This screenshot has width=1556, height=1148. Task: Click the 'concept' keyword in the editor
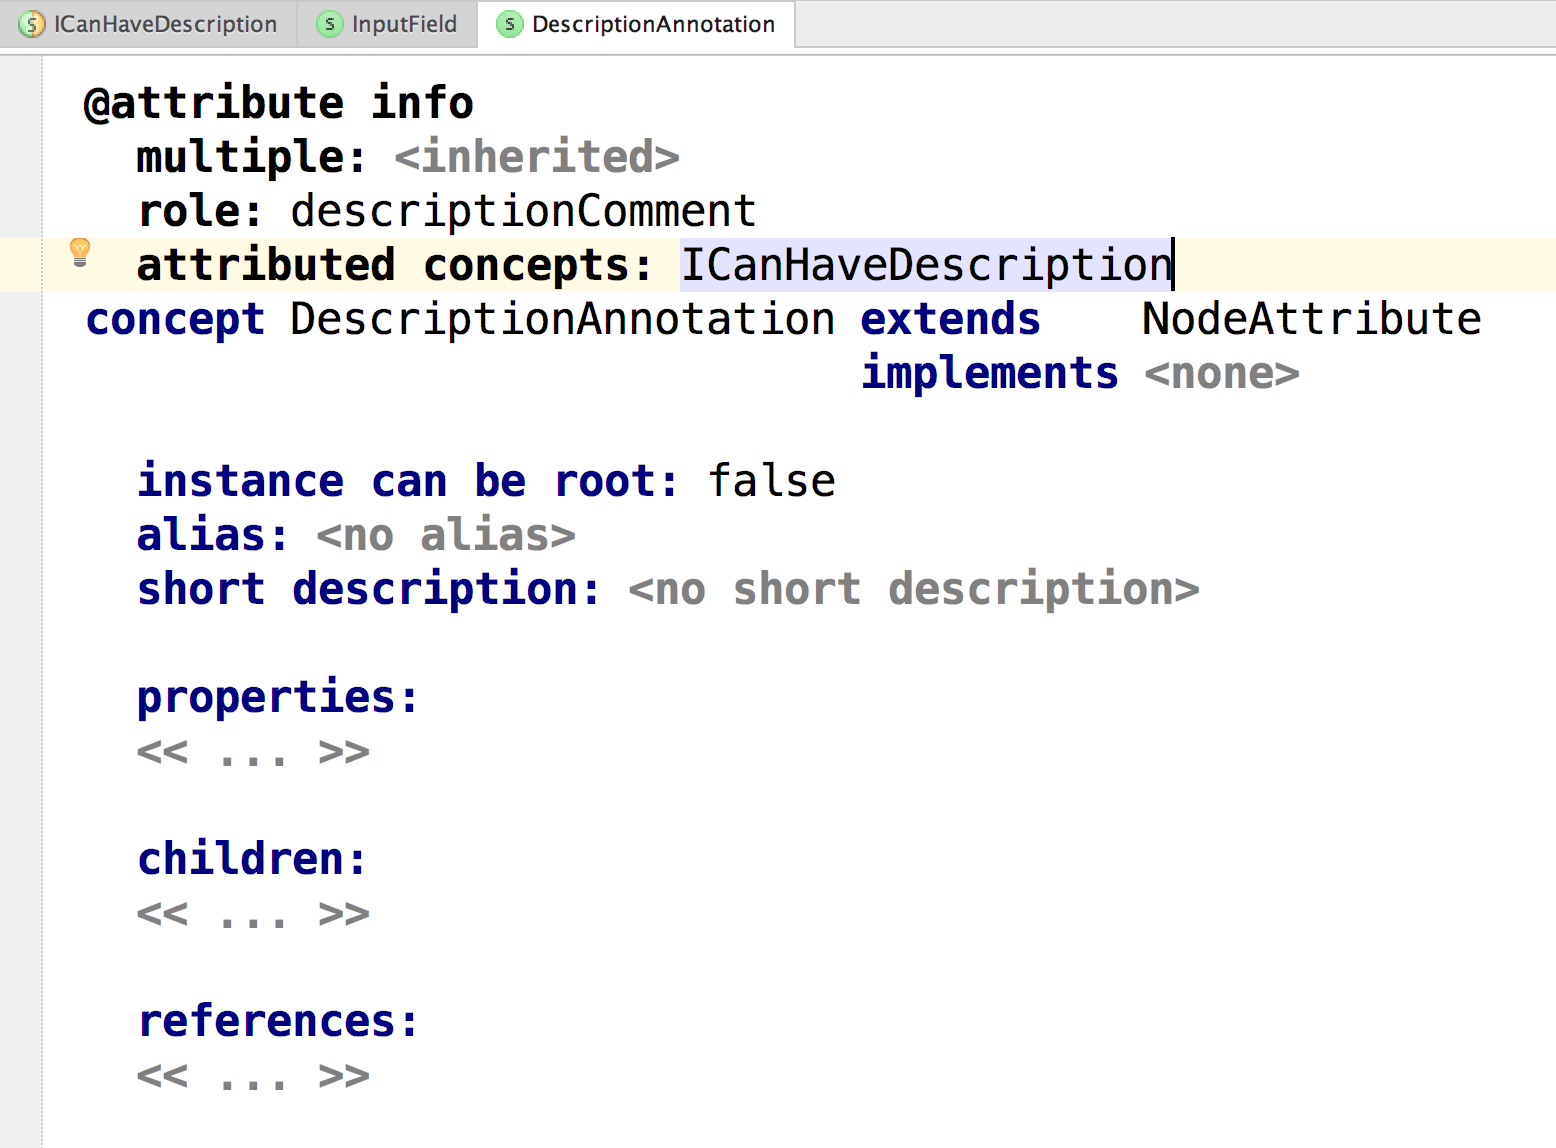pos(175,318)
